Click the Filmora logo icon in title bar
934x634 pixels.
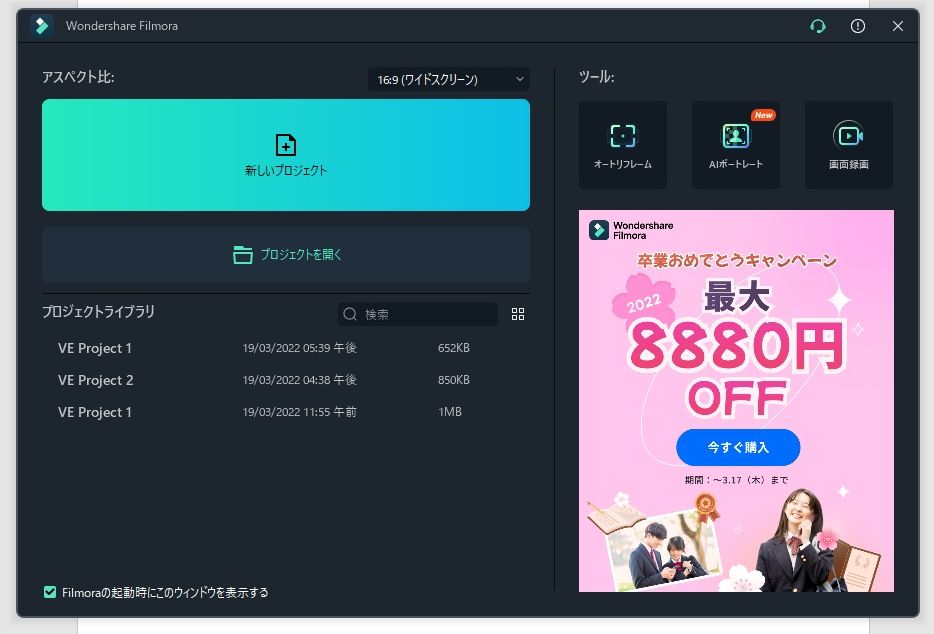click(x=42, y=26)
